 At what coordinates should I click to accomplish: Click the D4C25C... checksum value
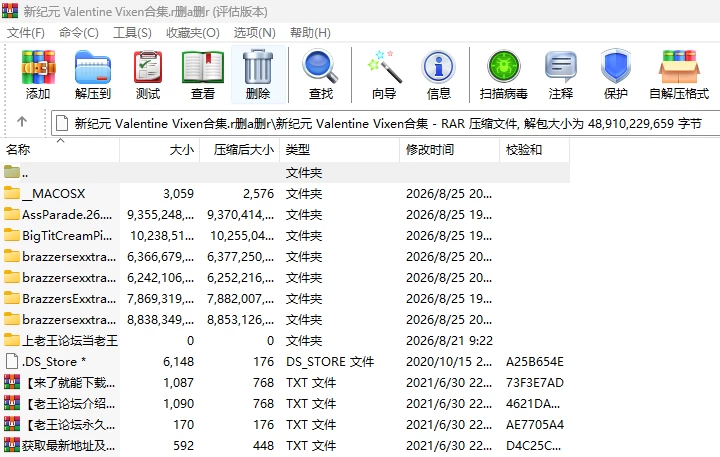(x=533, y=446)
